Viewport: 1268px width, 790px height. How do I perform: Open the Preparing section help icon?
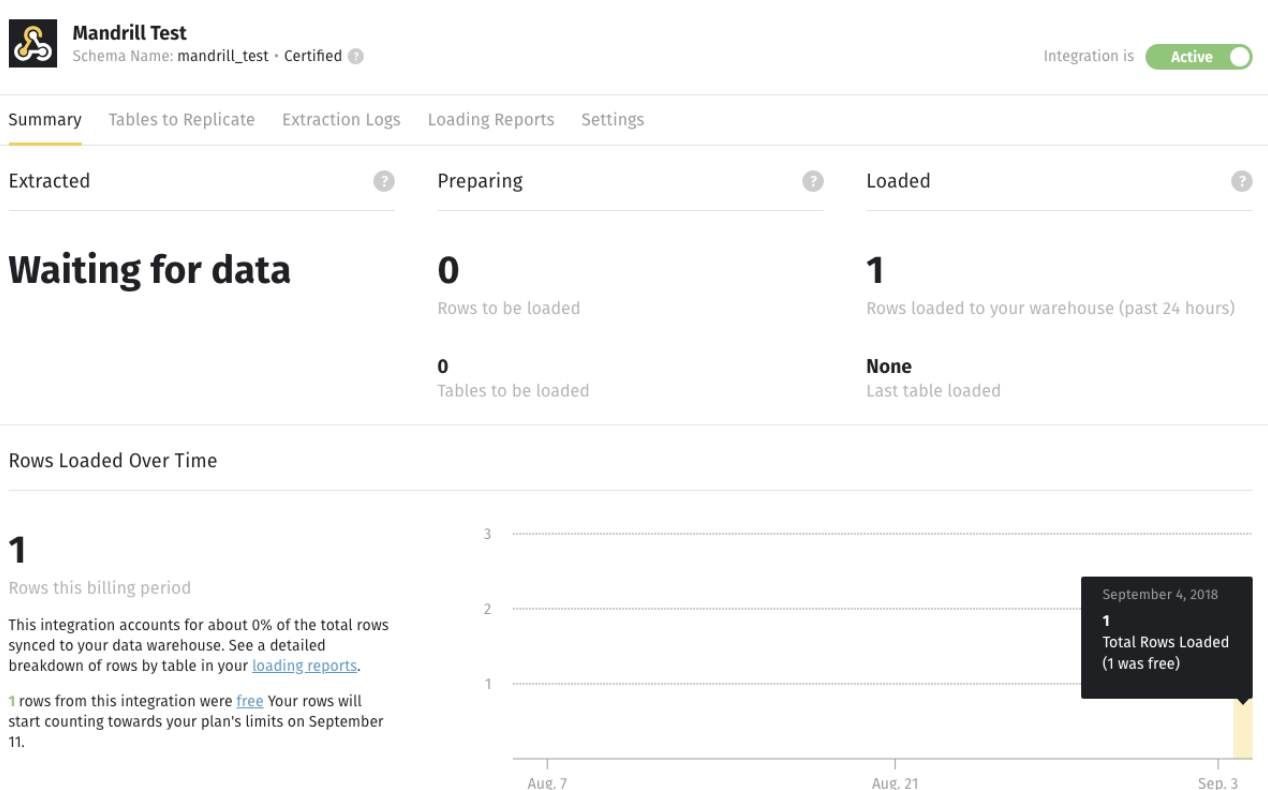[x=813, y=181]
